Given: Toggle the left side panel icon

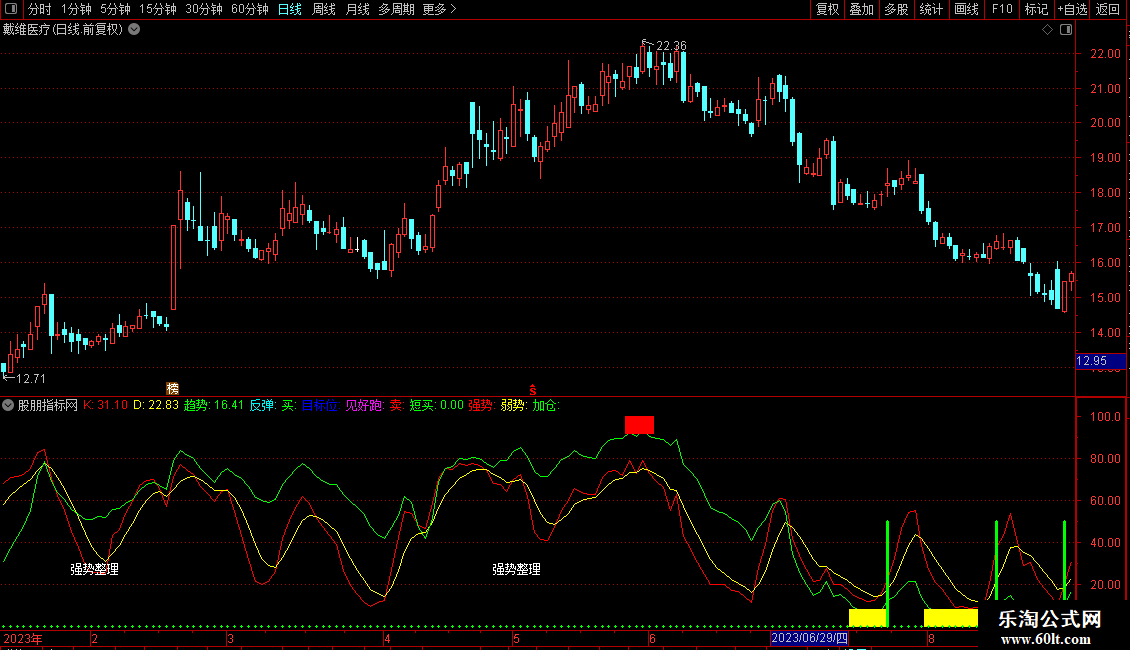Looking at the screenshot, I should [11, 9].
